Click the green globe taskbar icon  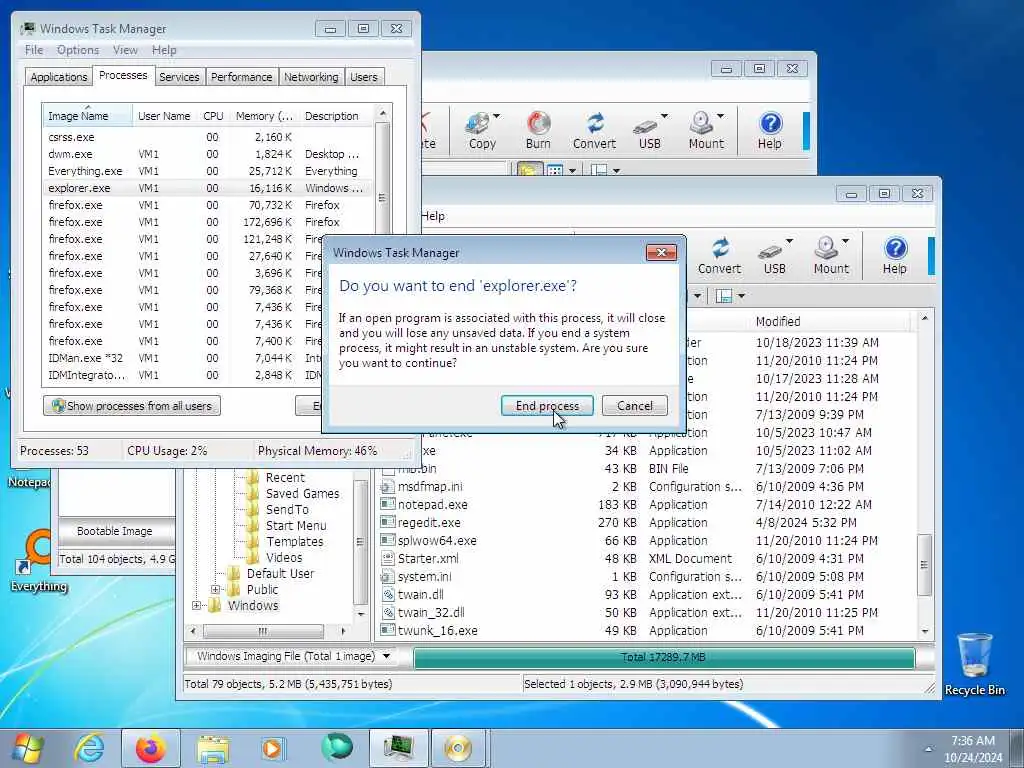(336, 748)
